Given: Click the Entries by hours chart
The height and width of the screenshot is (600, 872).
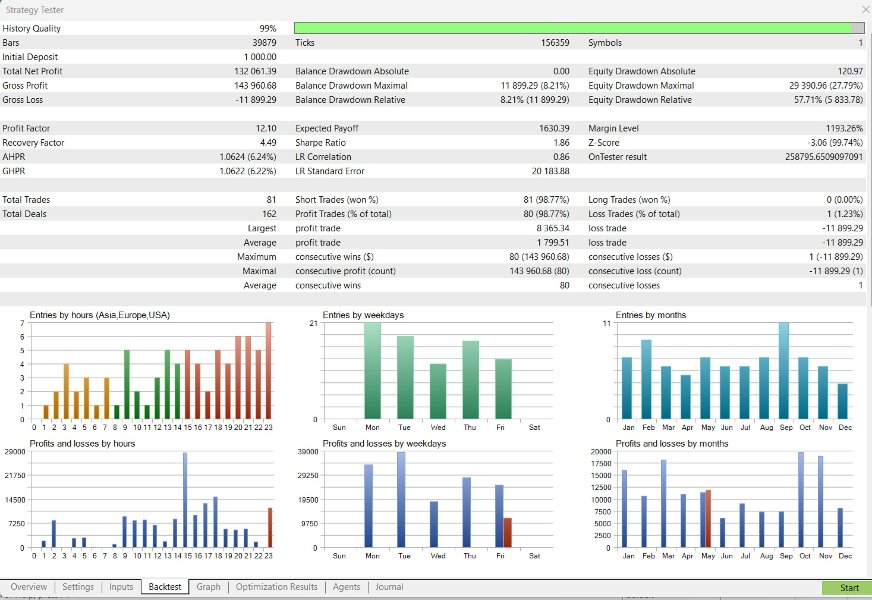Looking at the screenshot, I should (148, 371).
